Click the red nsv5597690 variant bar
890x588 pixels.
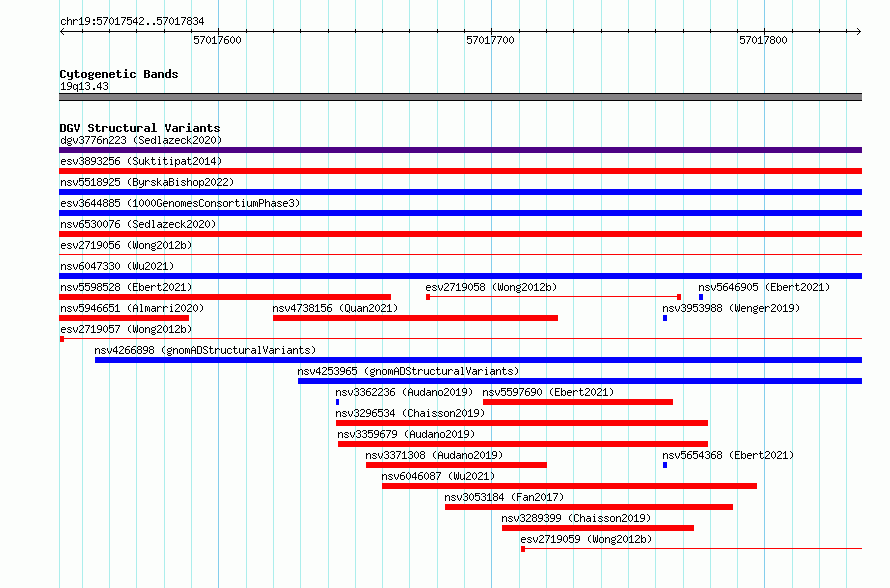578,402
